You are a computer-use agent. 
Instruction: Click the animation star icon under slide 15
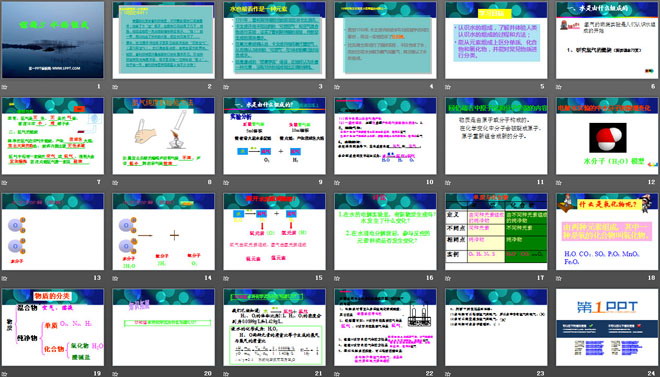226,278
